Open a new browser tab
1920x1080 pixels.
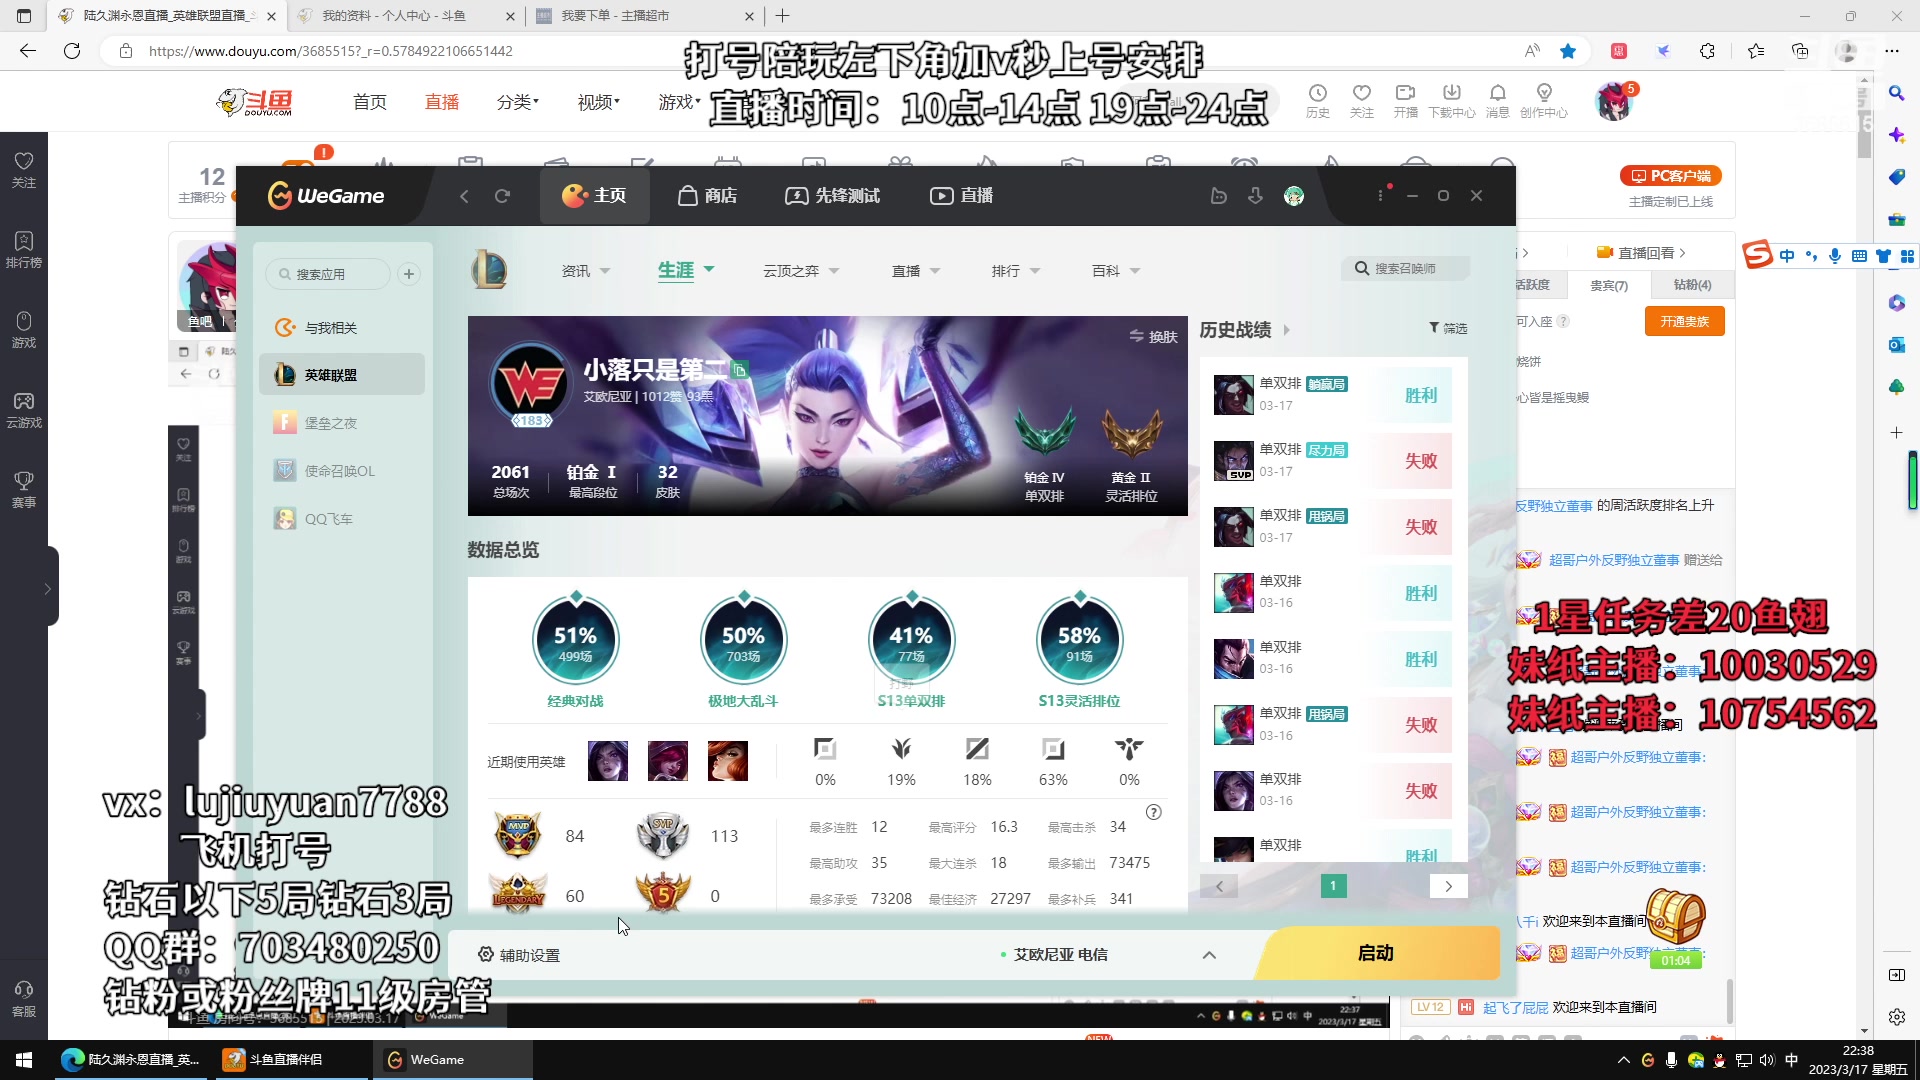(x=783, y=16)
